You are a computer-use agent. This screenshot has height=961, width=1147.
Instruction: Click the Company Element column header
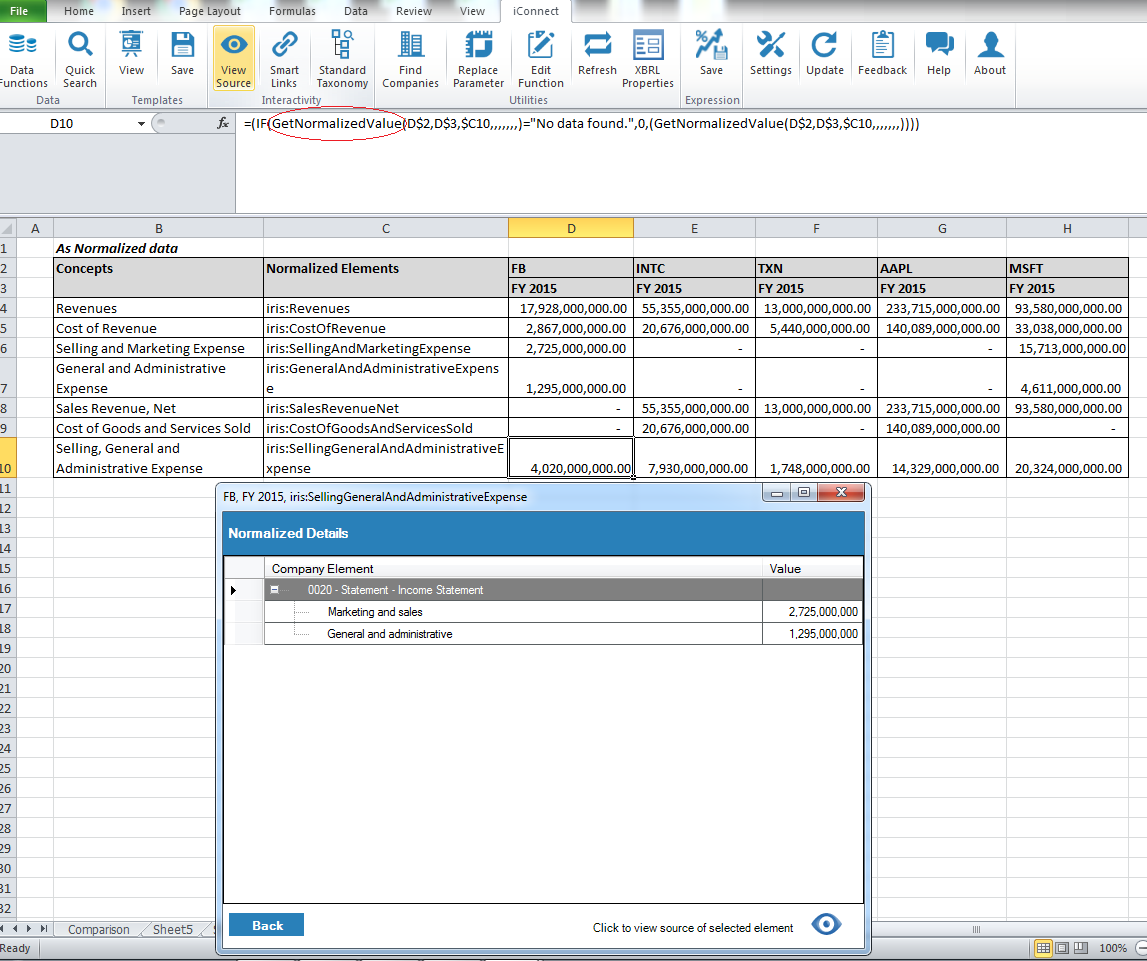pyautogui.click(x=514, y=568)
